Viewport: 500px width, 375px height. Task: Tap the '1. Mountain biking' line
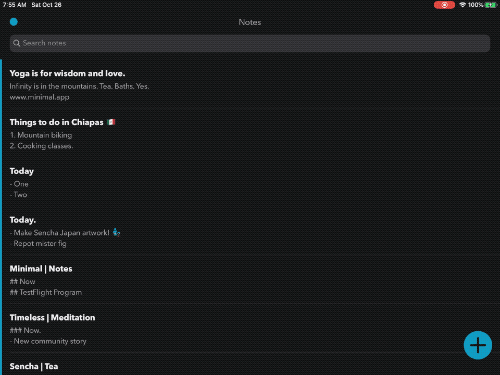(41, 135)
